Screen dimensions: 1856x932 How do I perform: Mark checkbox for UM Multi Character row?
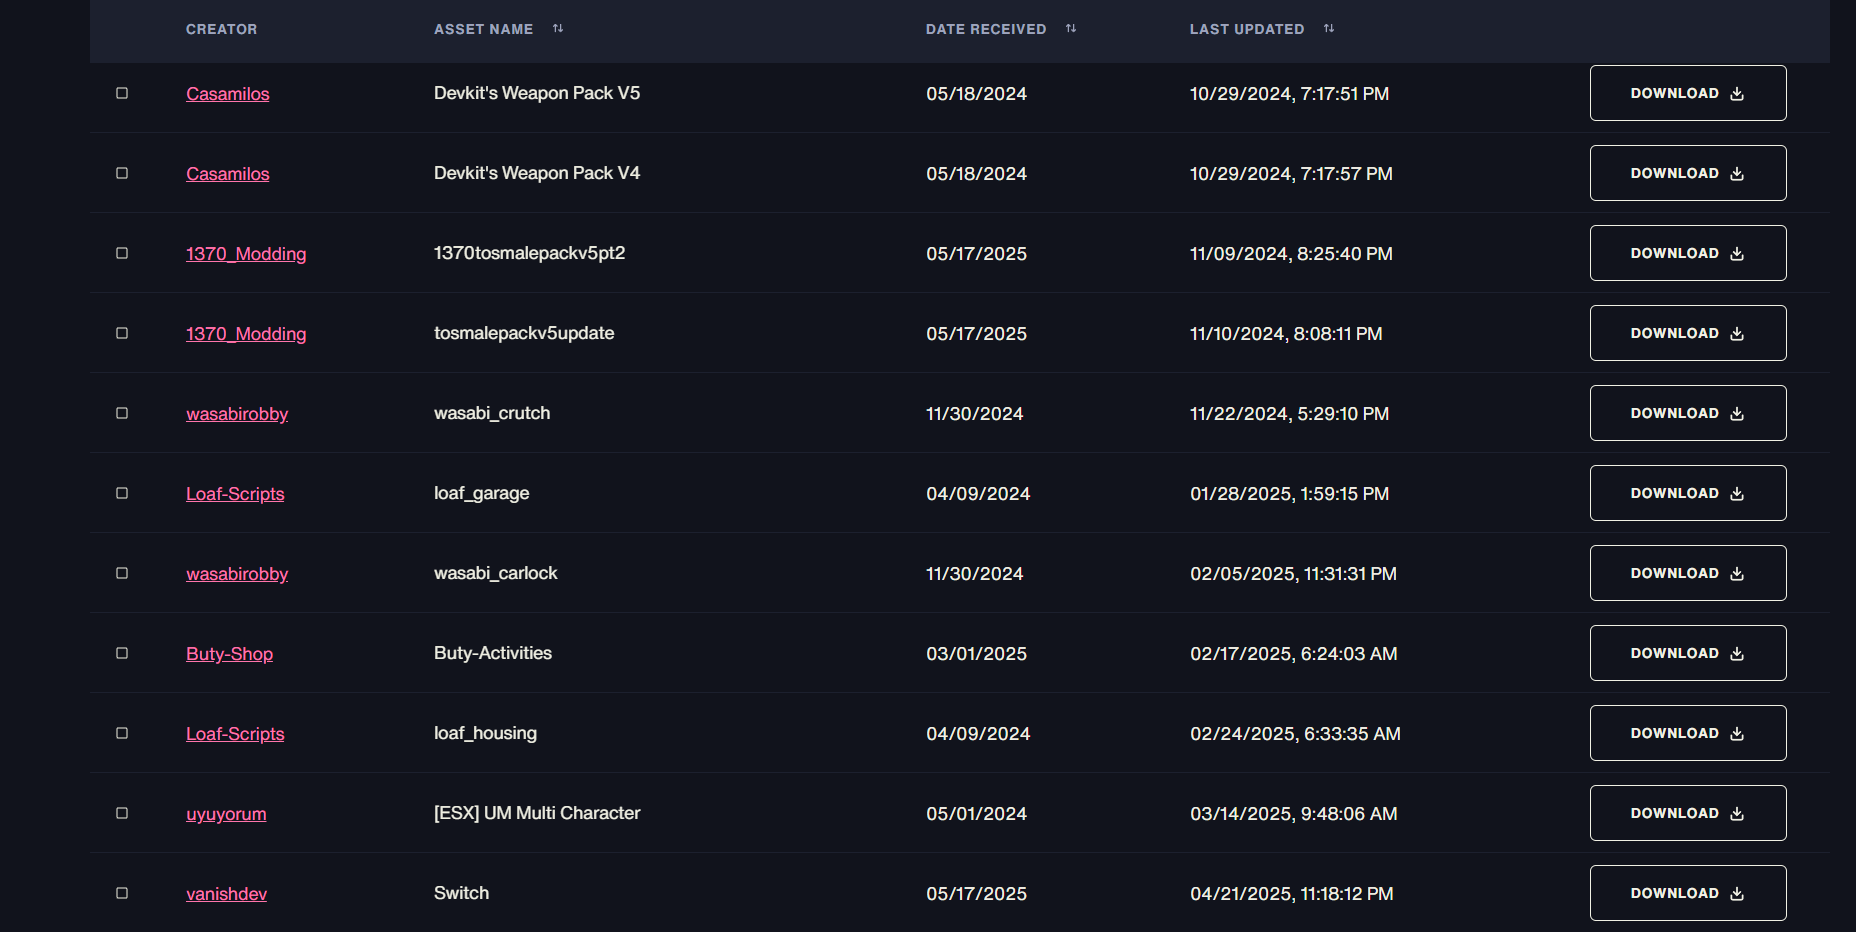pyautogui.click(x=122, y=813)
